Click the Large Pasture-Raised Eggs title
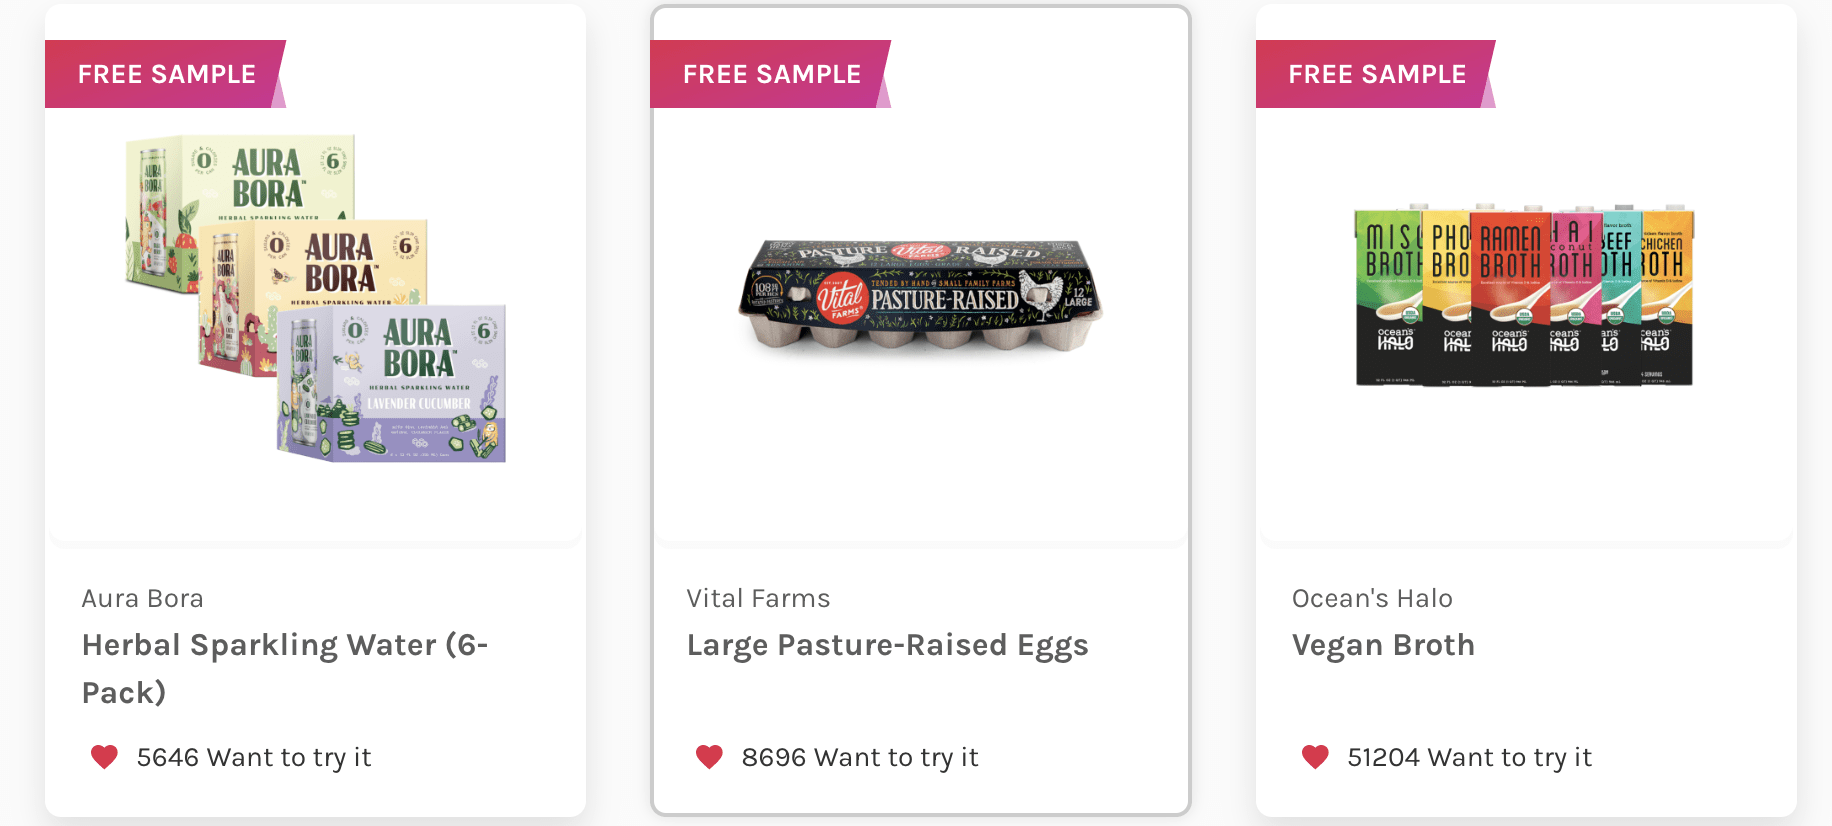The image size is (1832, 826). 887,645
